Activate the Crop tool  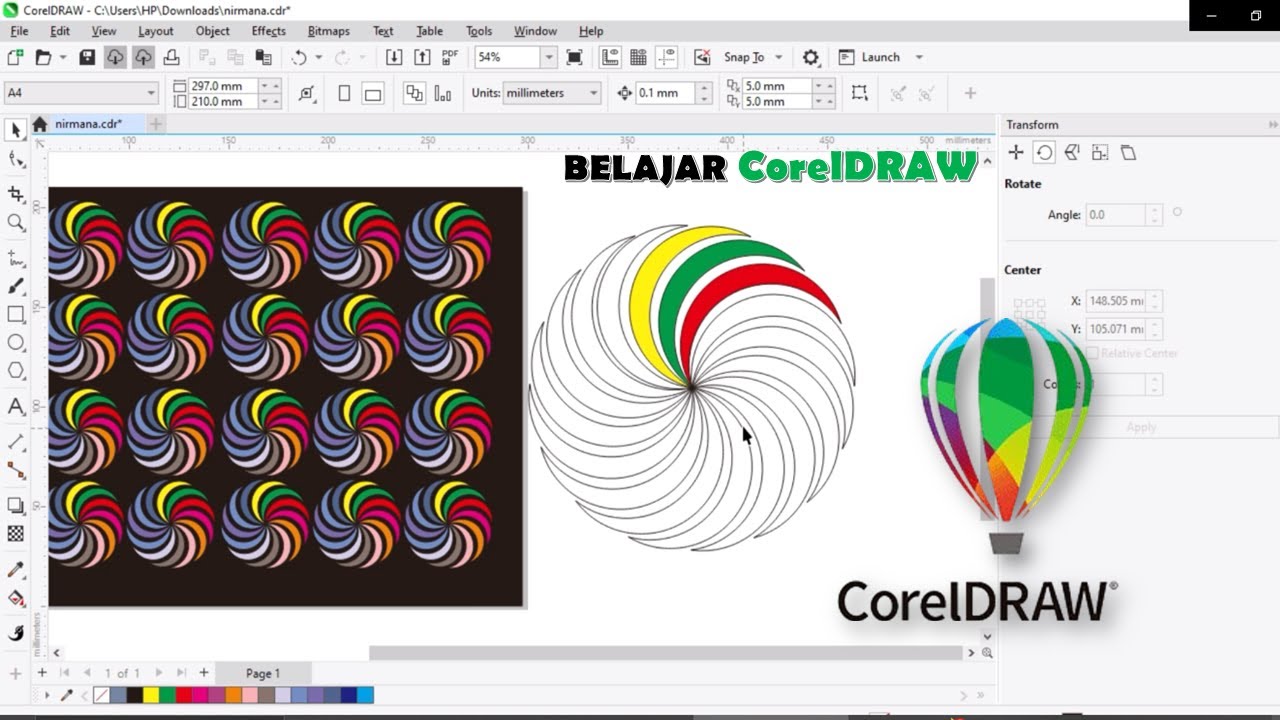[x=16, y=193]
